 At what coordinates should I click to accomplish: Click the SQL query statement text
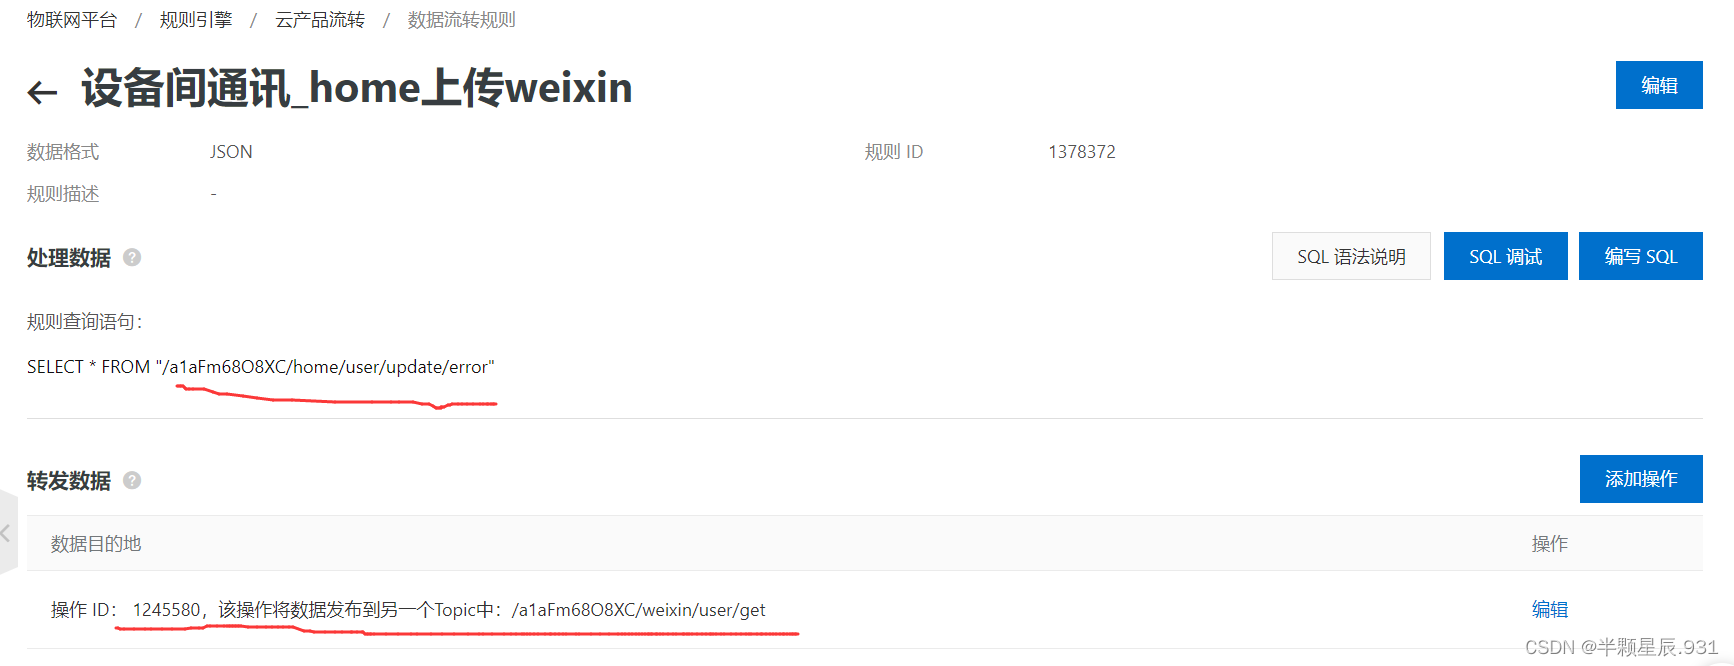click(261, 367)
